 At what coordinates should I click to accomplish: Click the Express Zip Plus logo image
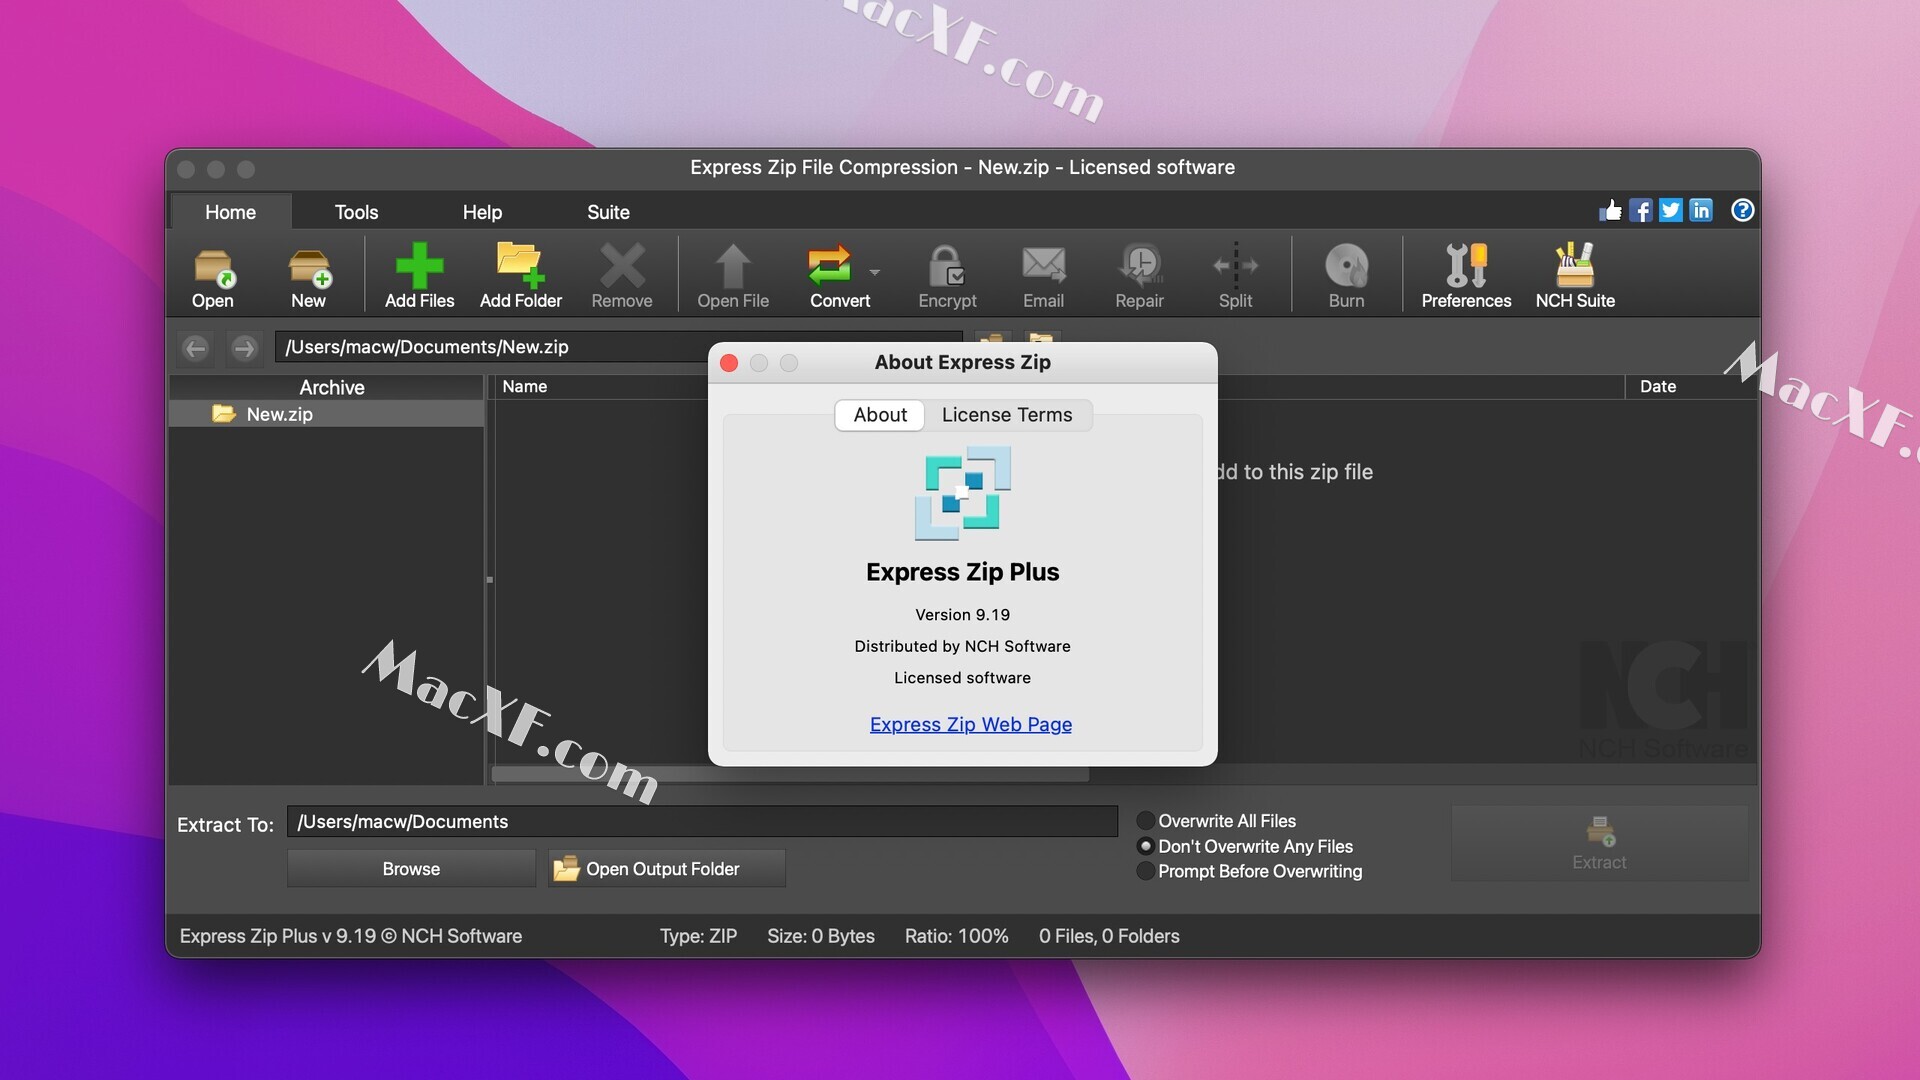[963, 493]
